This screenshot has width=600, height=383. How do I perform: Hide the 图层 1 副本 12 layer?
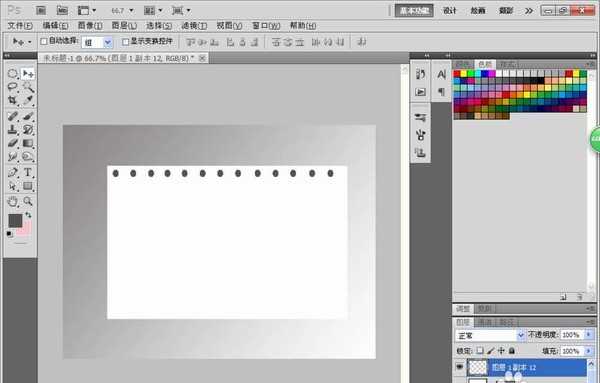[460, 367]
